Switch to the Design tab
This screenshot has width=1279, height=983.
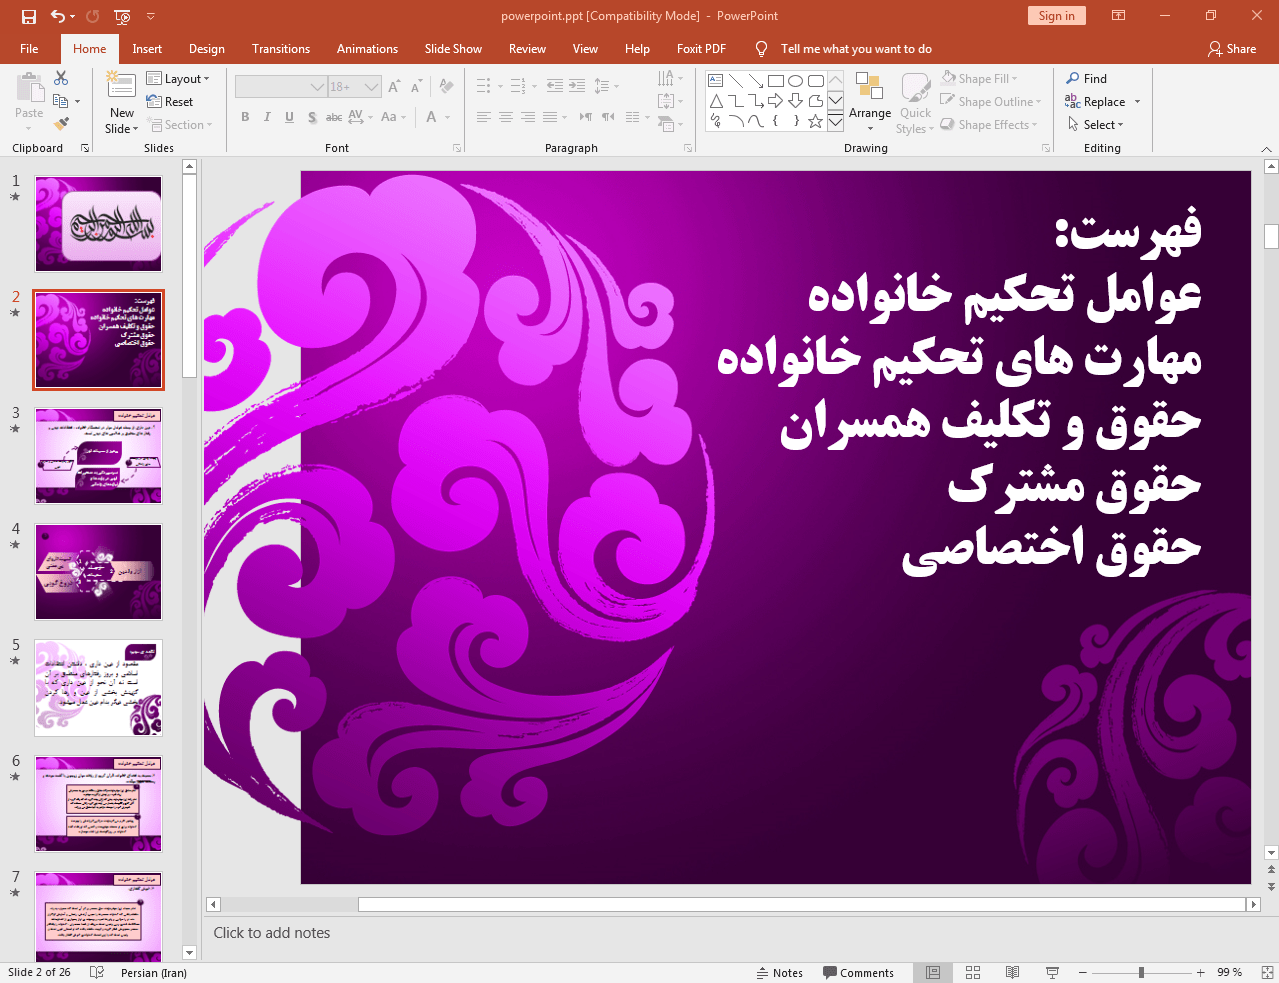207,48
